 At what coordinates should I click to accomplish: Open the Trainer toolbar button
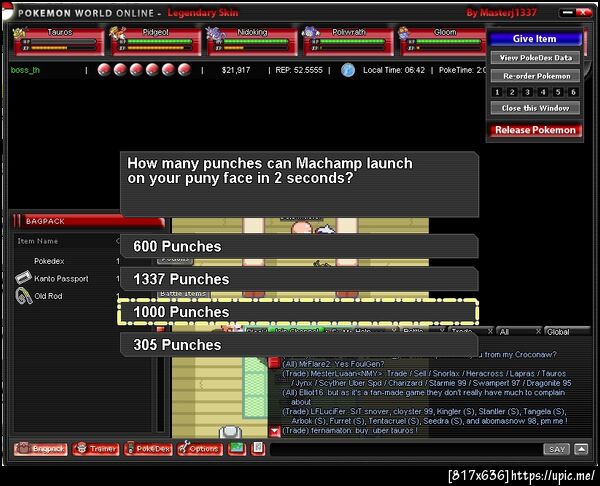tap(96, 449)
